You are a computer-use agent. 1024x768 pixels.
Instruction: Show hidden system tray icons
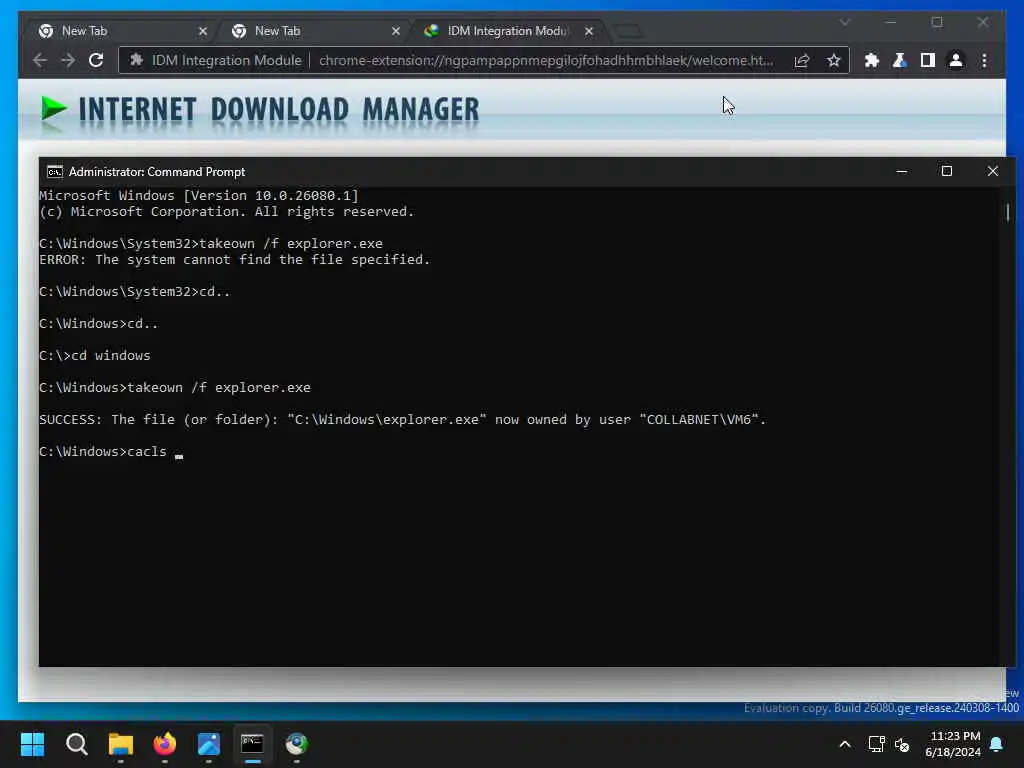point(844,744)
